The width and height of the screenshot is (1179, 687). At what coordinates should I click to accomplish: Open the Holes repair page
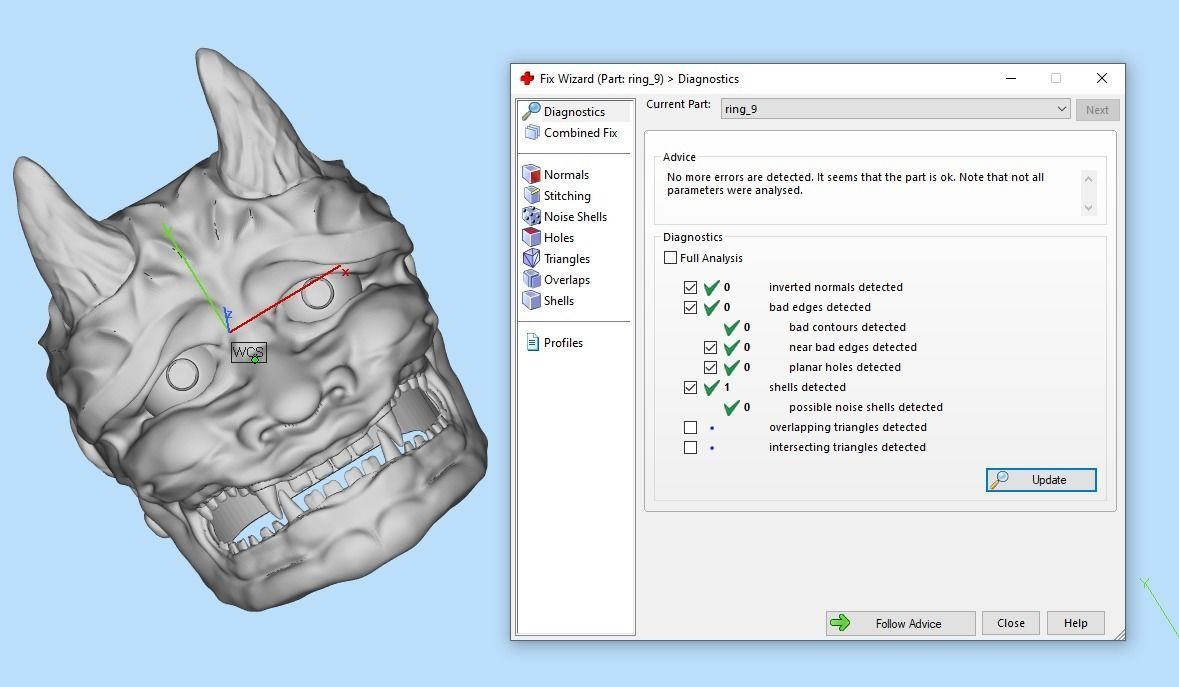click(x=559, y=238)
